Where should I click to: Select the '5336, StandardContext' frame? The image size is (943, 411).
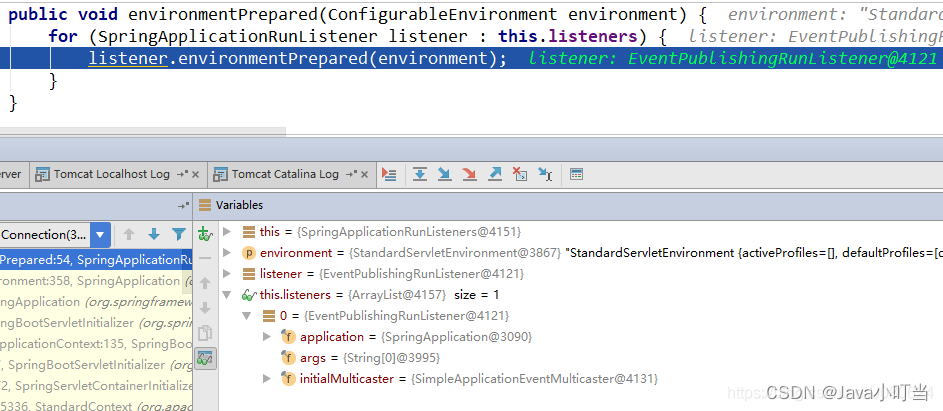click(96, 406)
